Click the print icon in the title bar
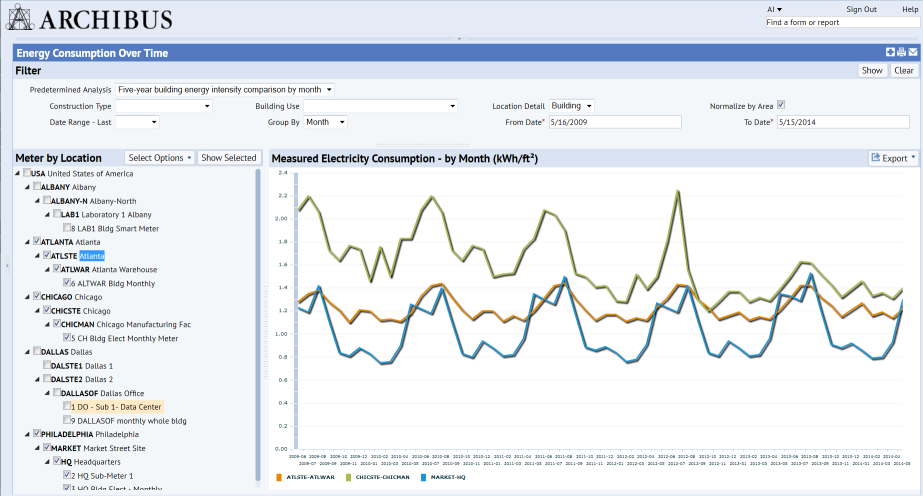 click(901, 53)
